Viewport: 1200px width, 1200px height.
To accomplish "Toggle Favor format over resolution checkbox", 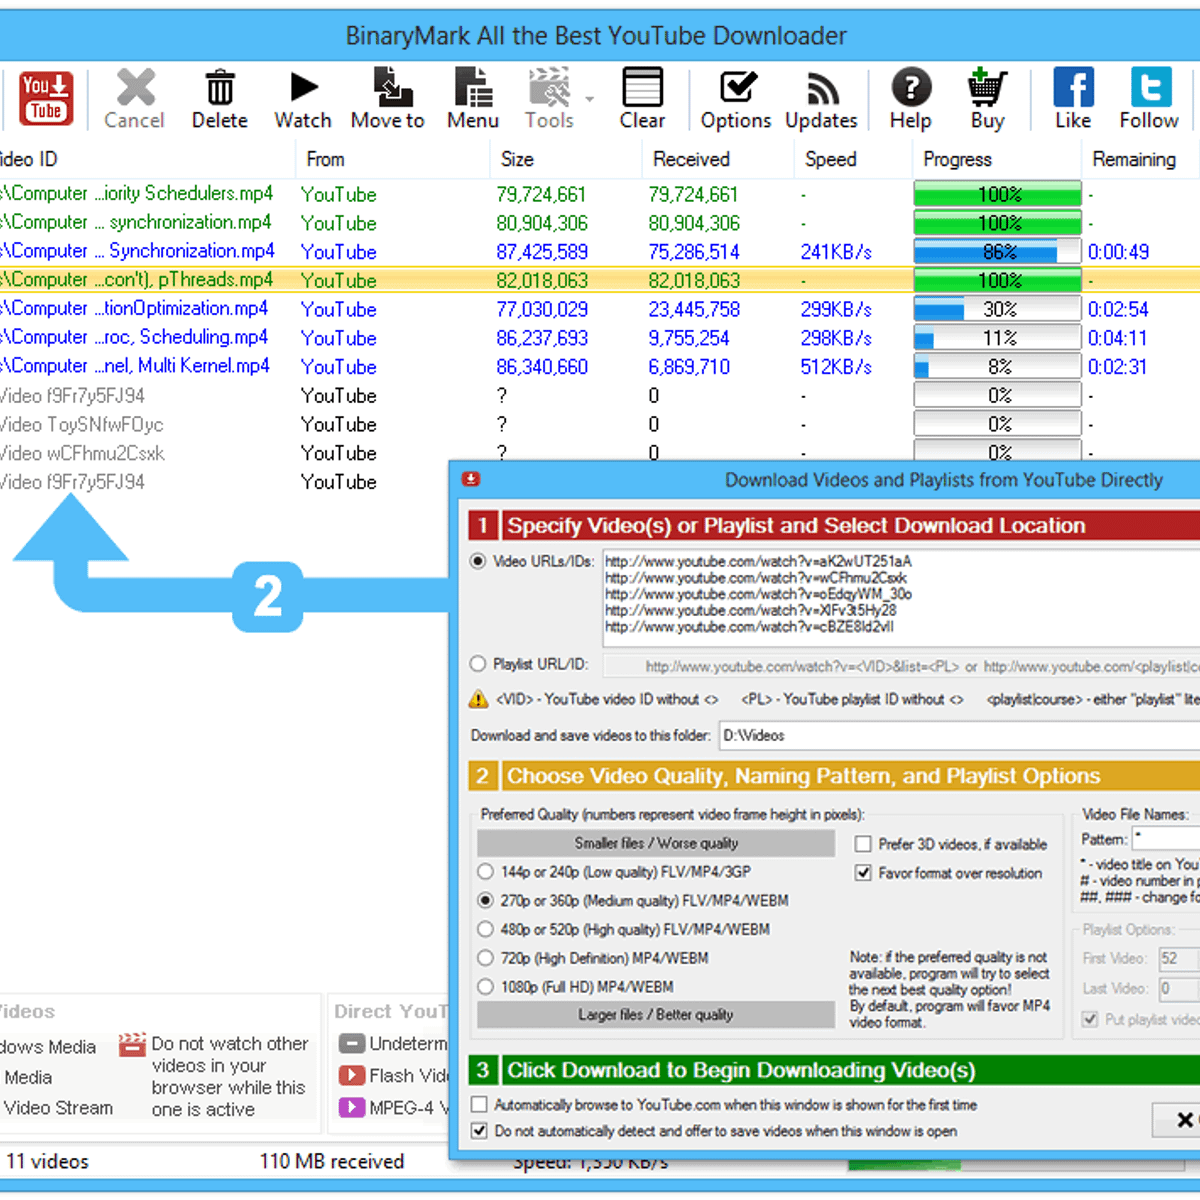I will [x=863, y=873].
